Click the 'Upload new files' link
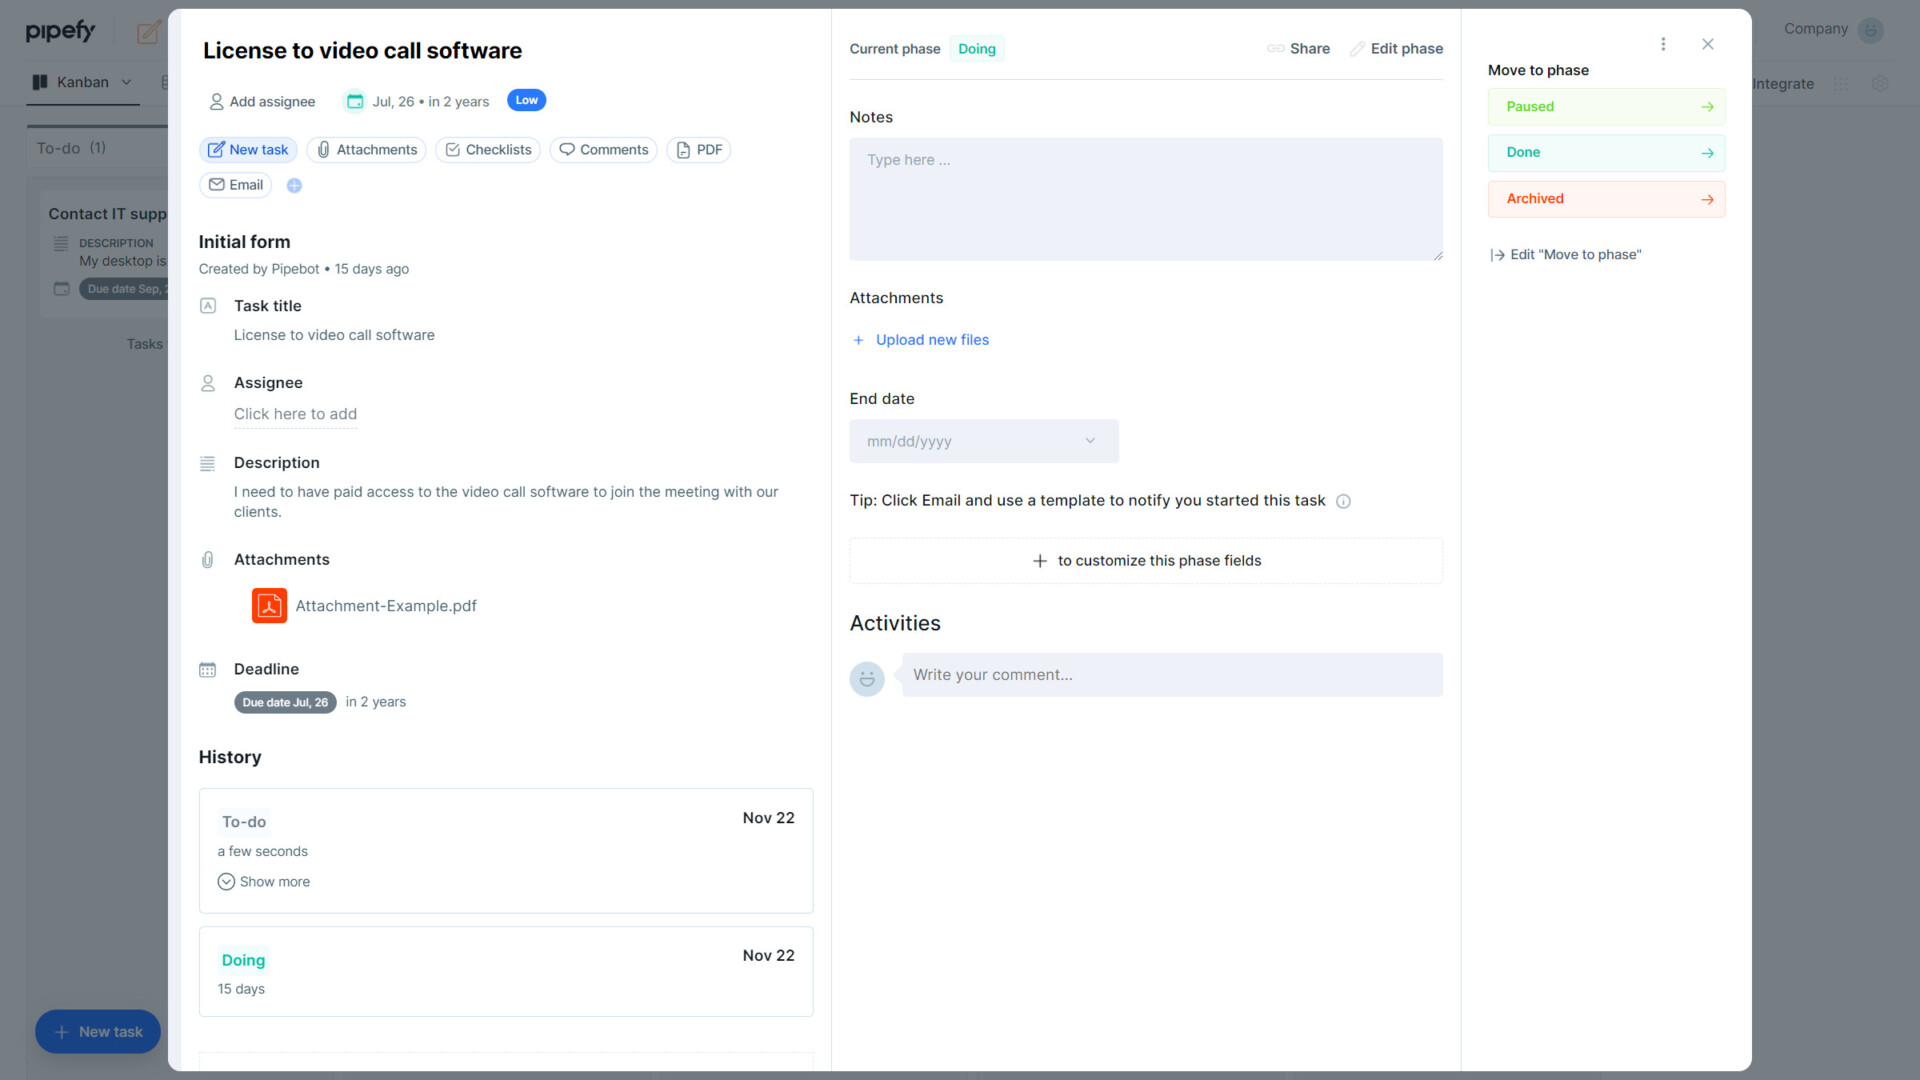The height and width of the screenshot is (1080, 1920). (931, 340)
